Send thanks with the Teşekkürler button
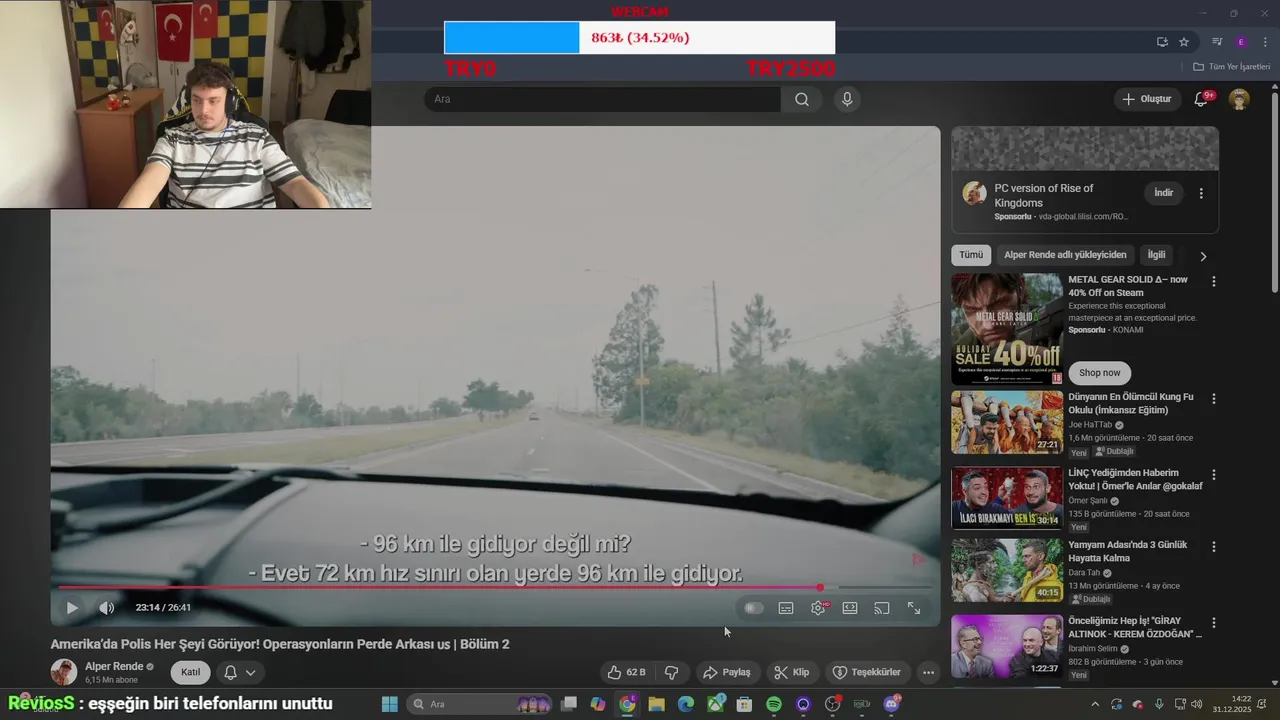Viewport: 1280px width, 720px height. click(867, 672)
